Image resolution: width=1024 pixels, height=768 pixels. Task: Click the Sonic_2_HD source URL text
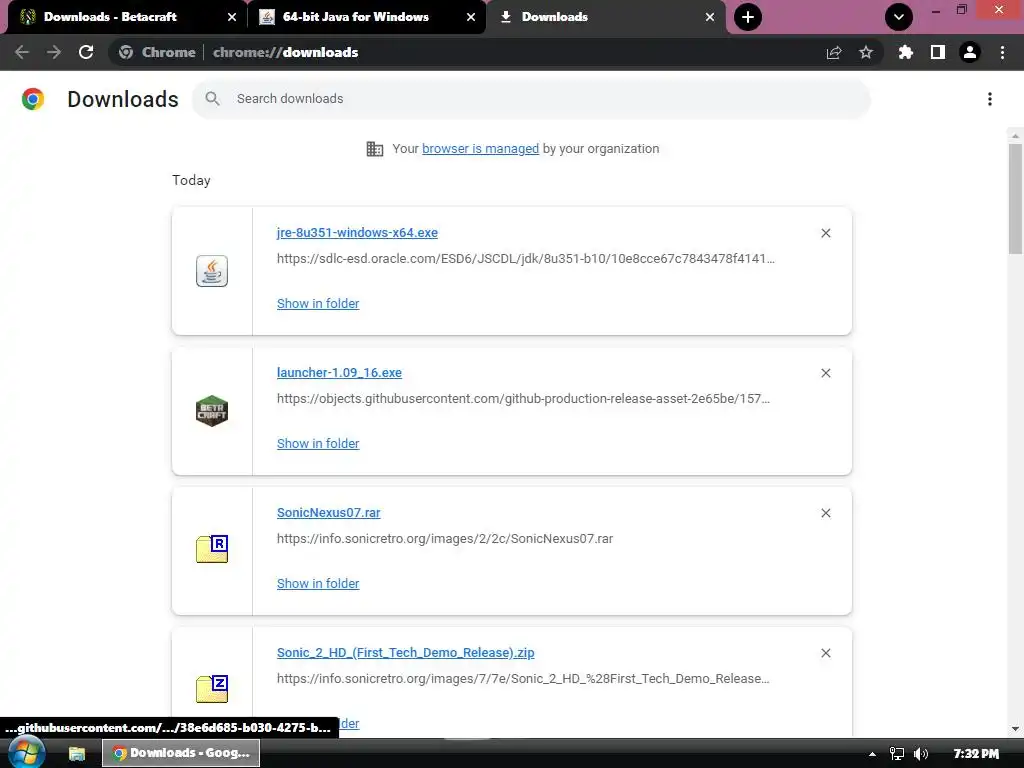tap(523, 679)
